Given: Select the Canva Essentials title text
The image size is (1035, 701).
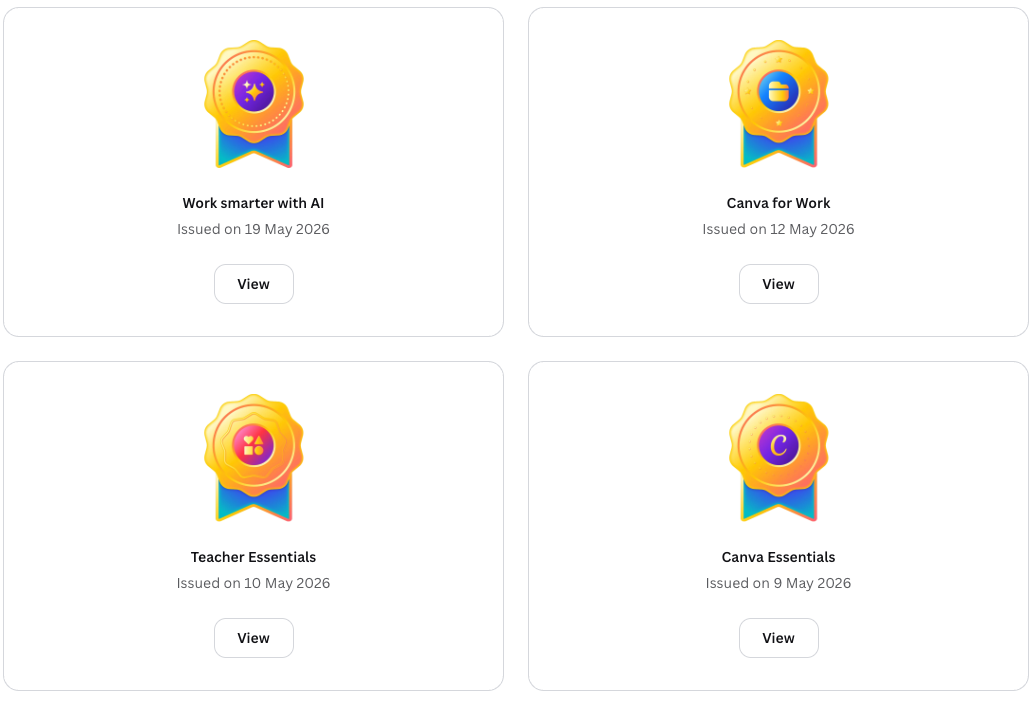Looking at the screenshot, I should click(778, 557).
